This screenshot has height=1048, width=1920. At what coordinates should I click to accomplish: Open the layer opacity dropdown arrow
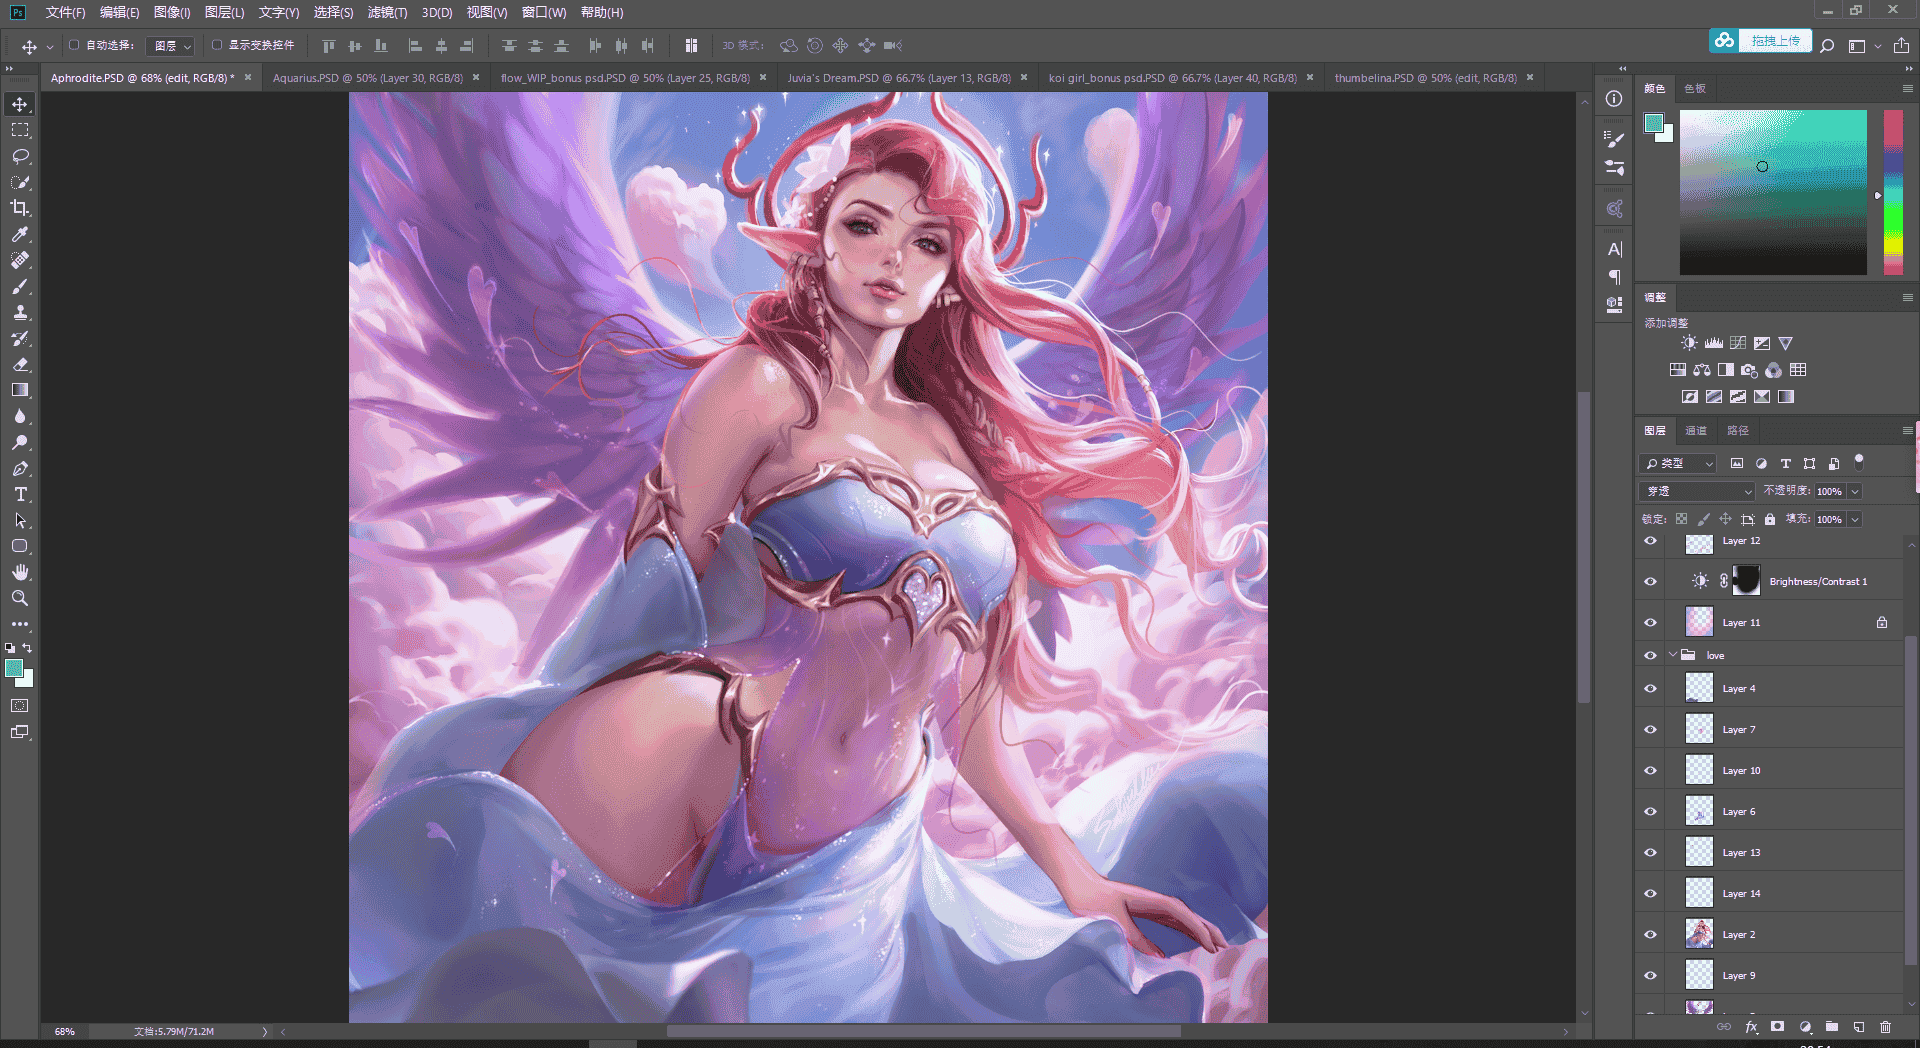coord(1854,491)
